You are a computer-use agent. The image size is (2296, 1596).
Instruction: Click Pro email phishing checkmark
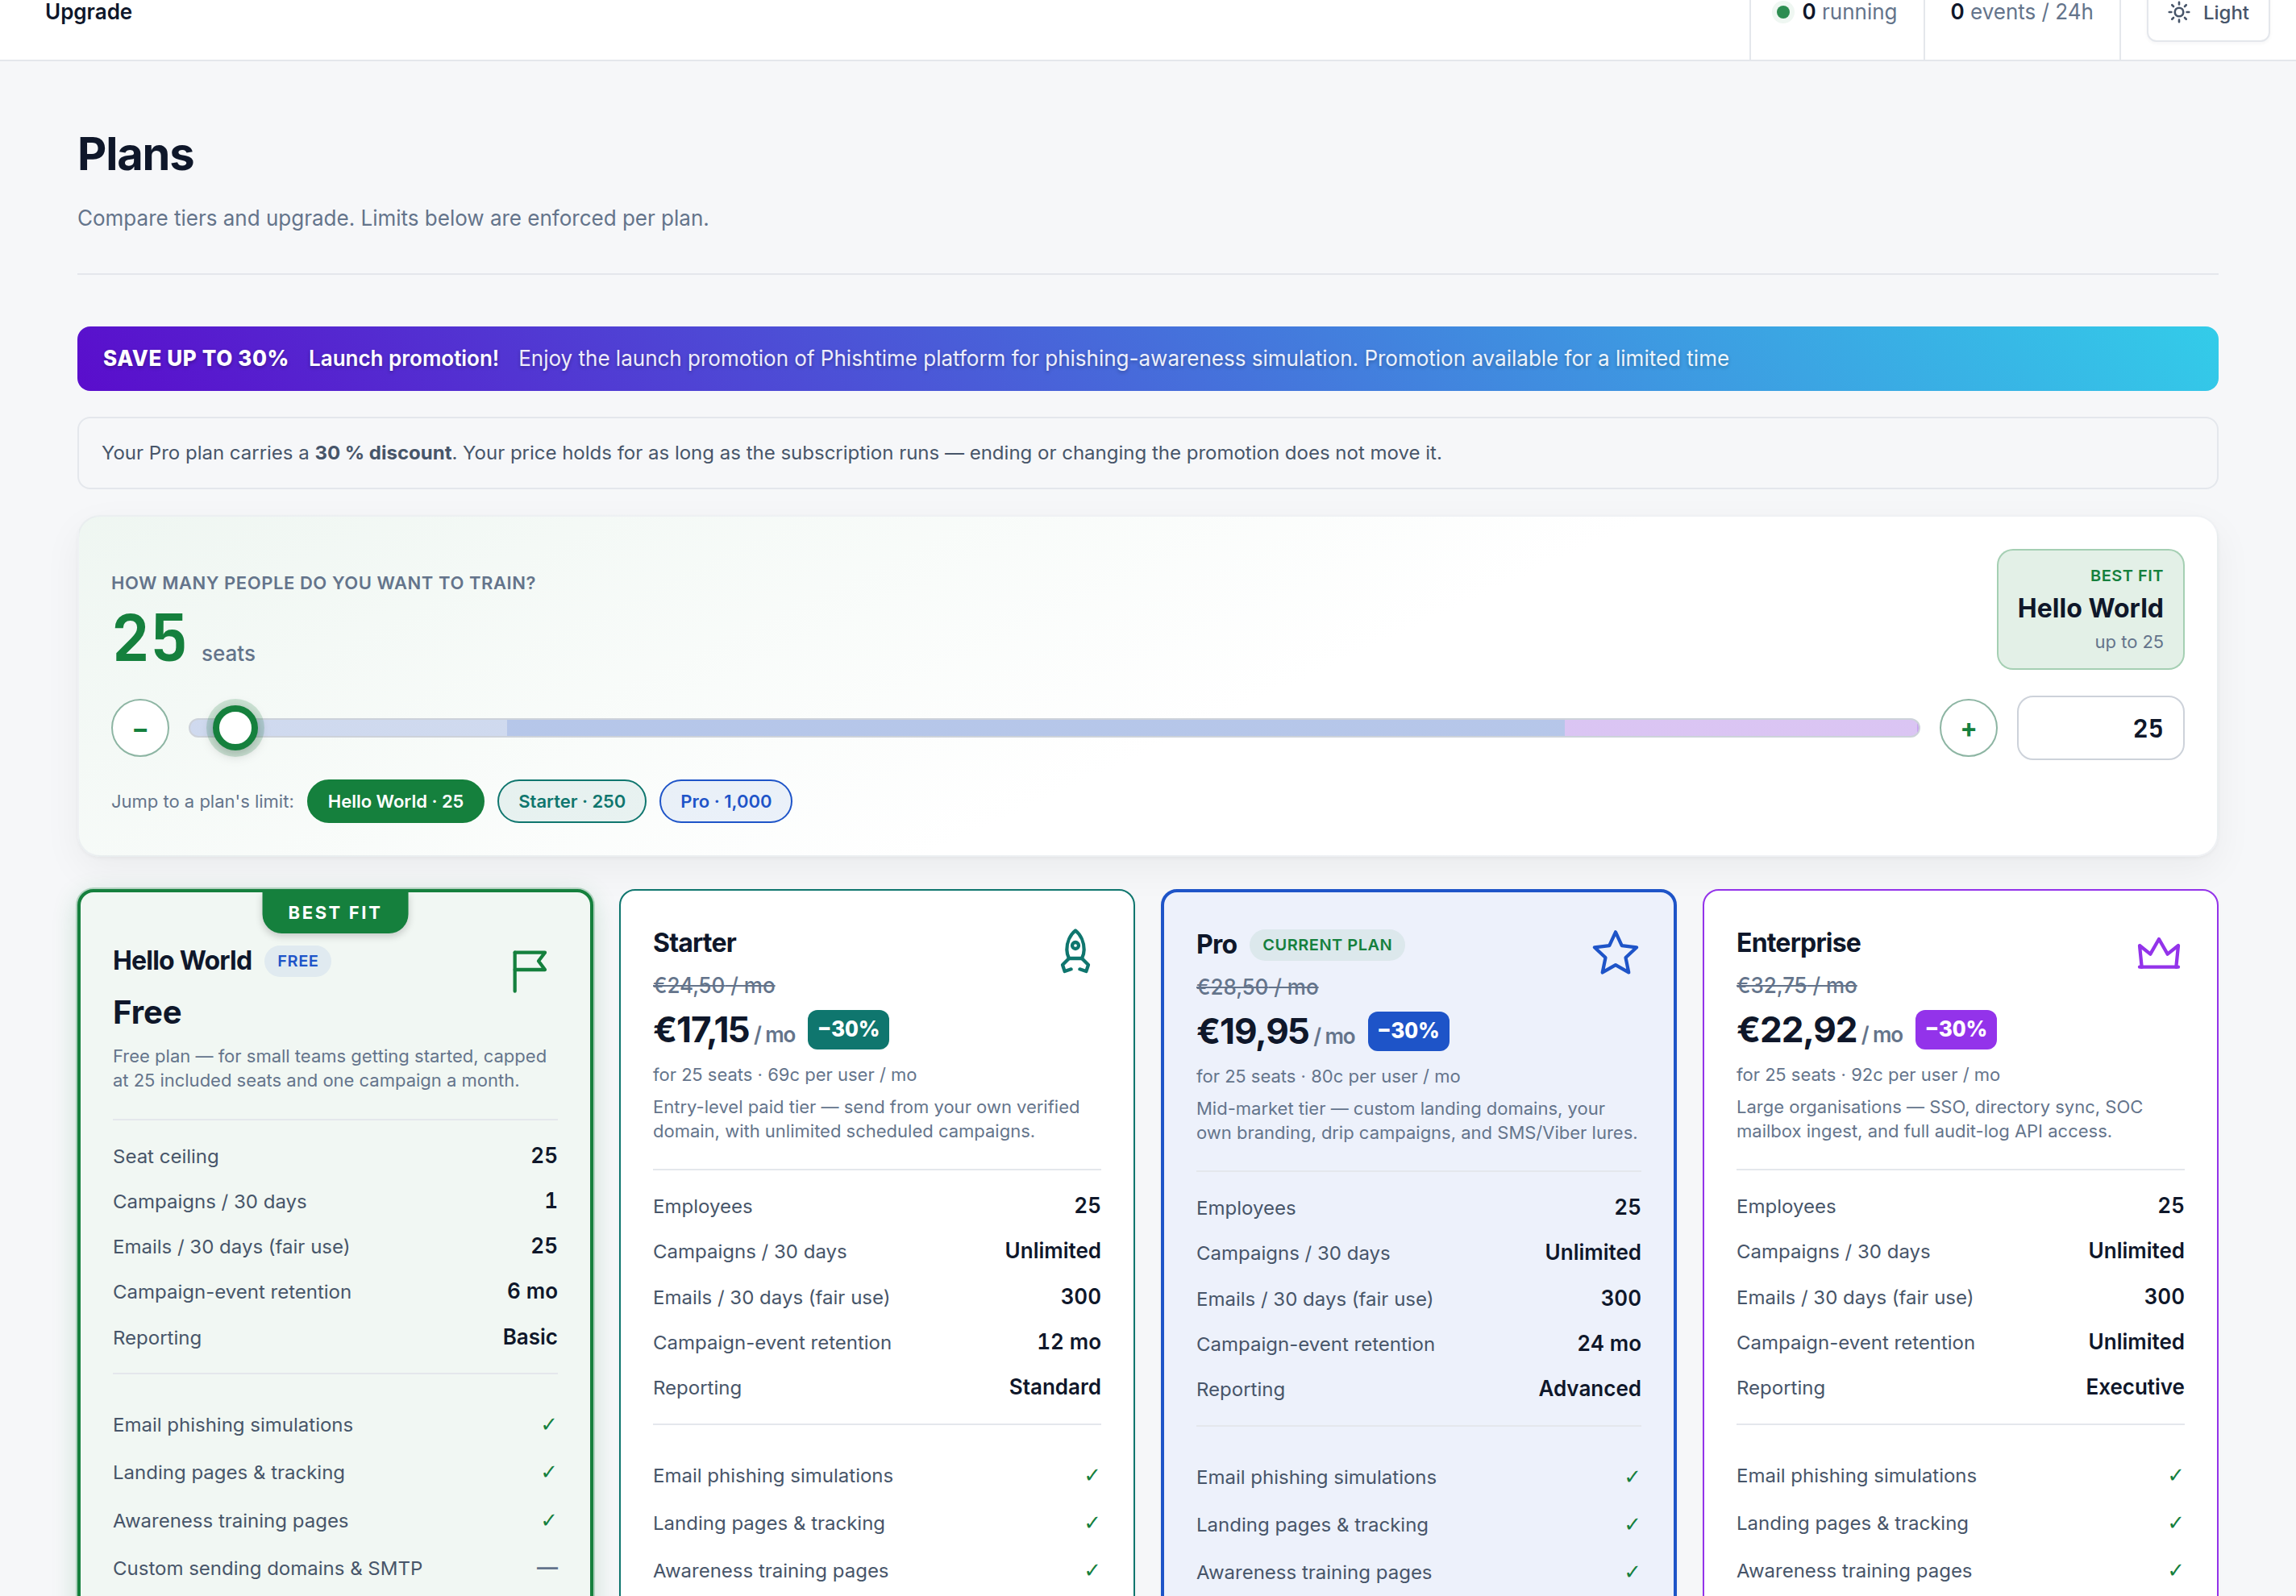point(1632,1477)
